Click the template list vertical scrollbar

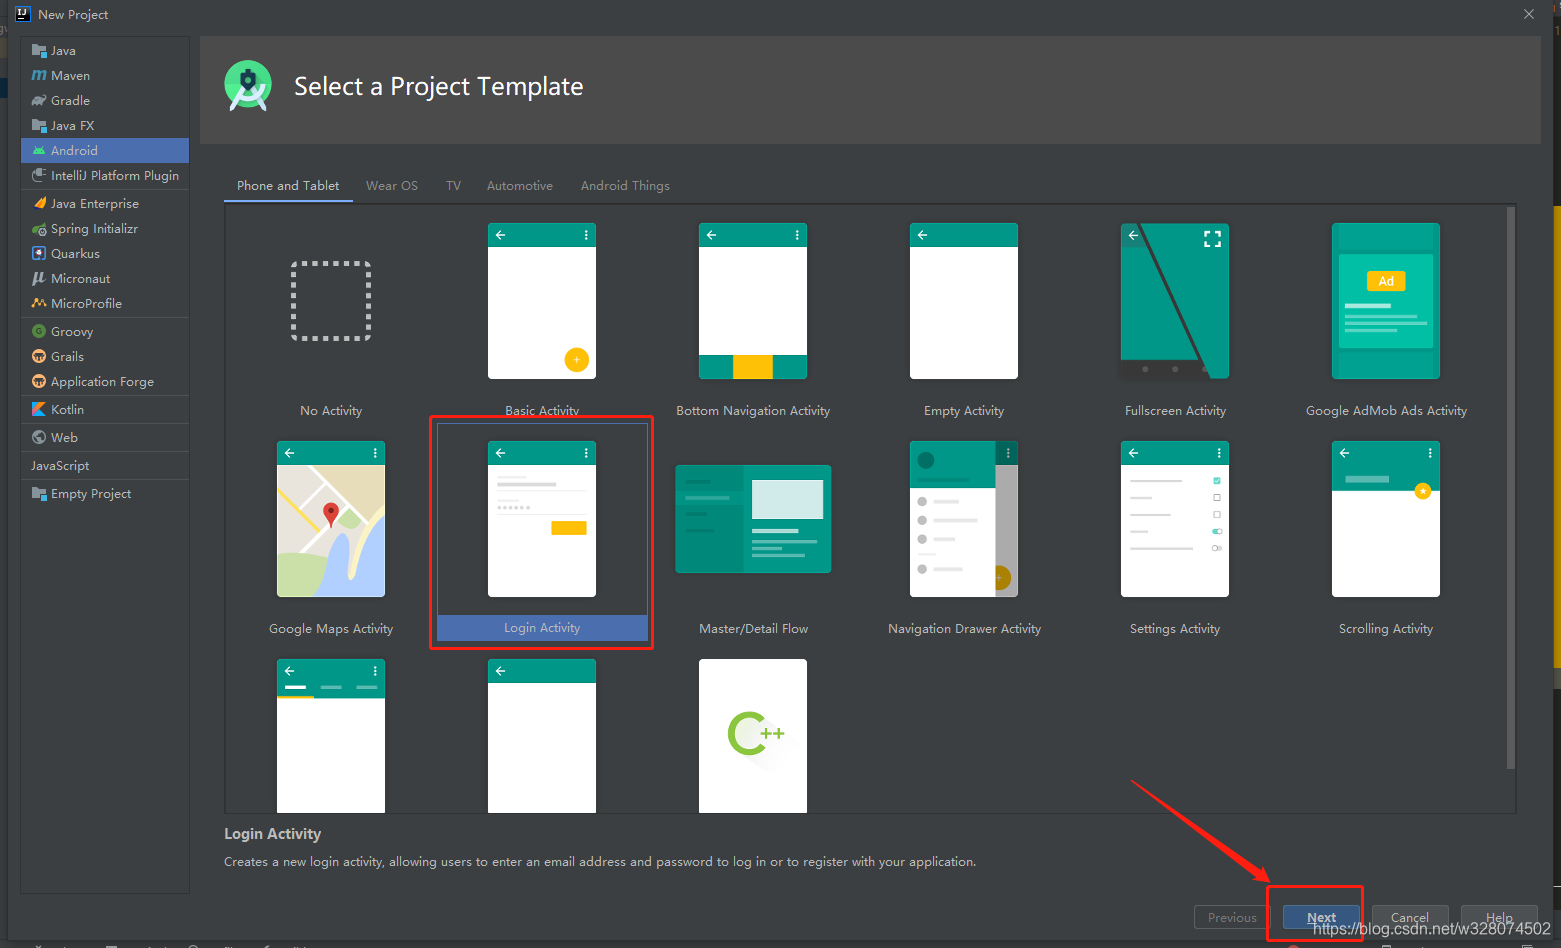click(1511, 488)
